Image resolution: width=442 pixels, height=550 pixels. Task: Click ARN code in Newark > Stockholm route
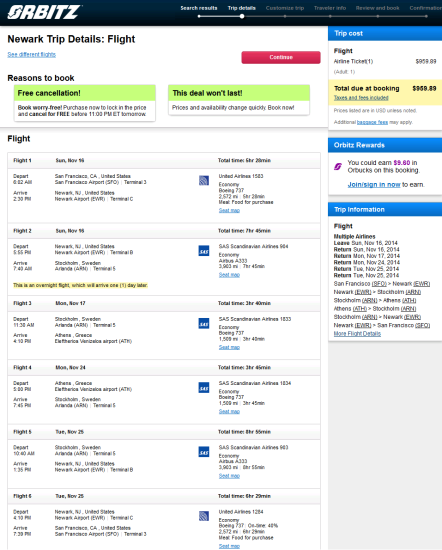(413, 292)
